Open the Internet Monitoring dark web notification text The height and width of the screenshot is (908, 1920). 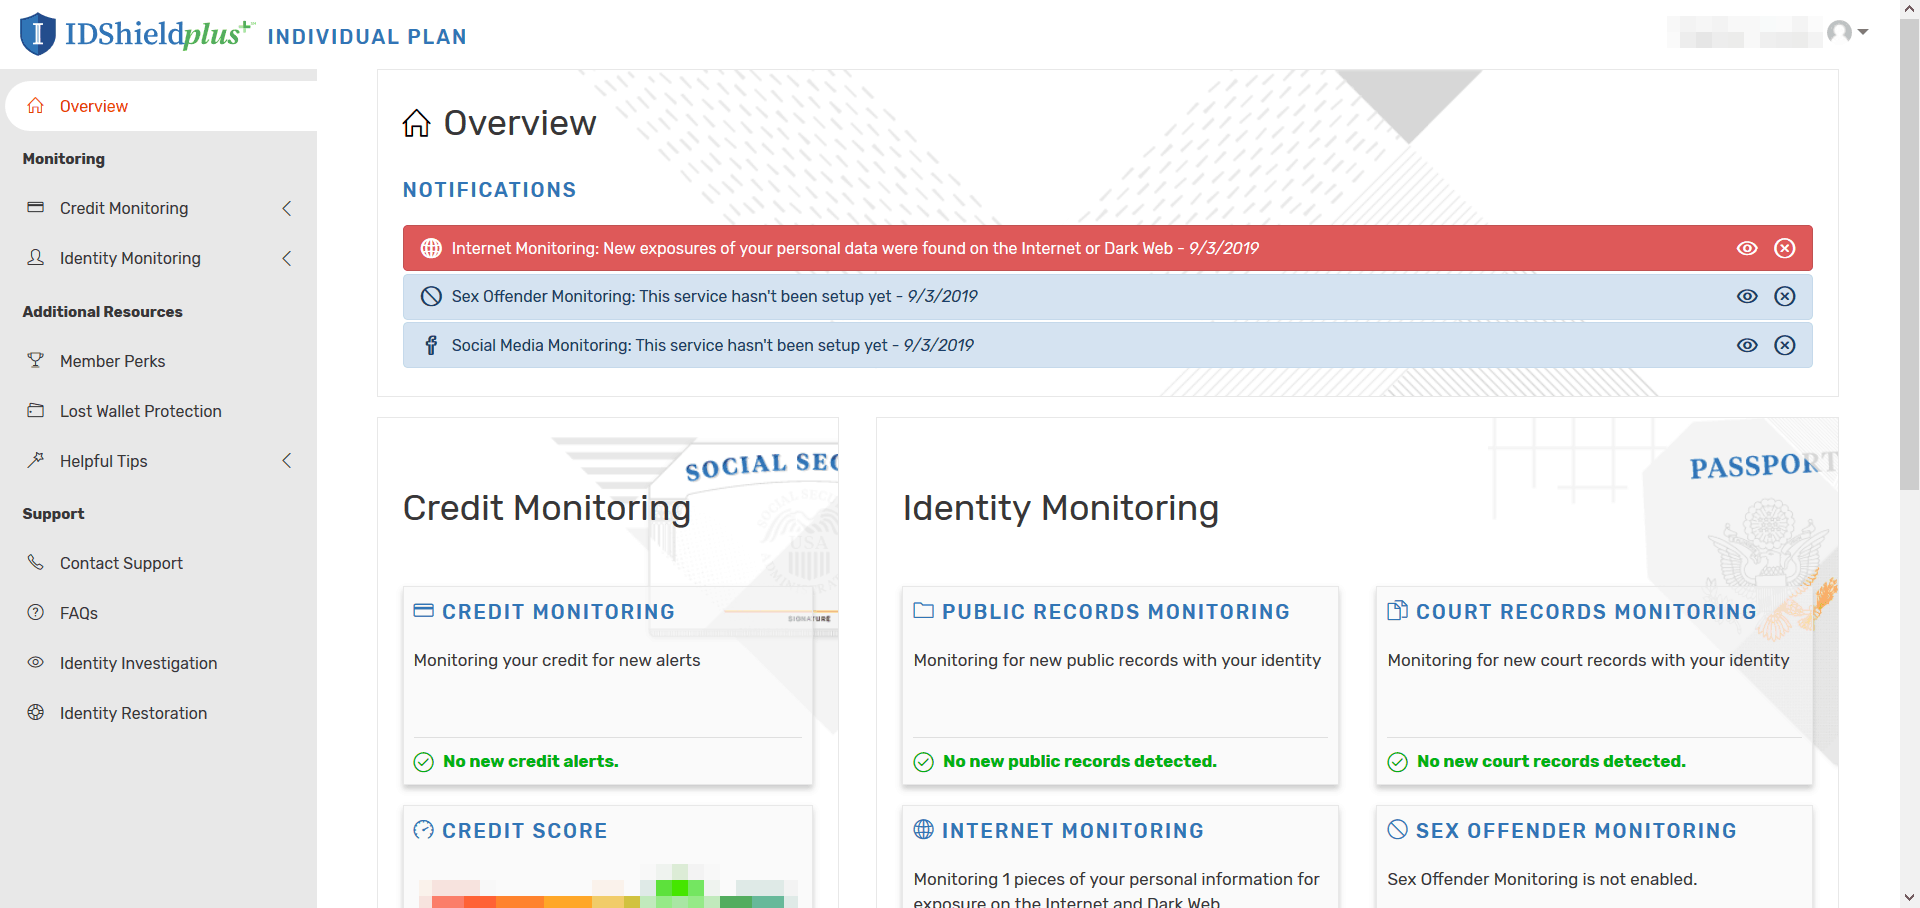click(x=855, y=248)
